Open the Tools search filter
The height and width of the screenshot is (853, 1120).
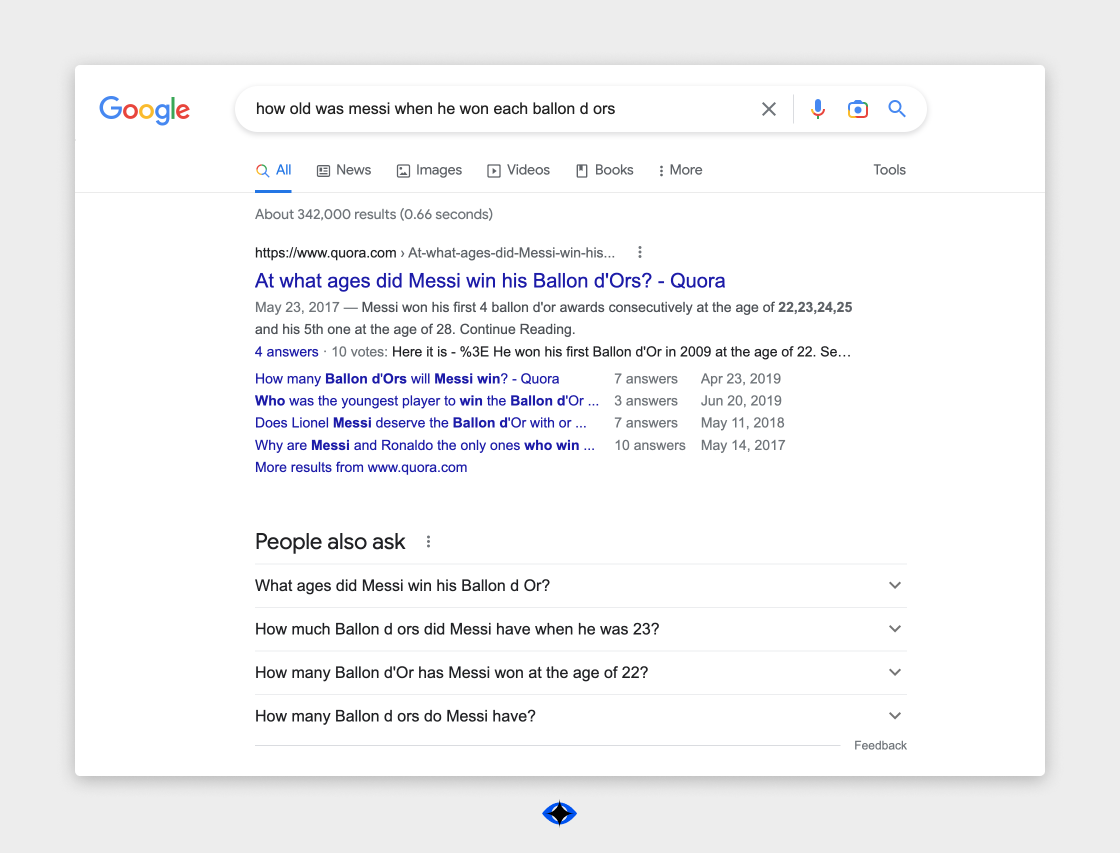pos(889,170)
